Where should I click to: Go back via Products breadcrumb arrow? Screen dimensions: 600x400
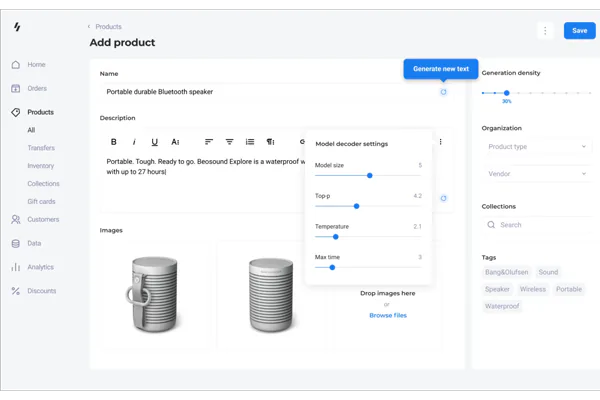(89, 26)
